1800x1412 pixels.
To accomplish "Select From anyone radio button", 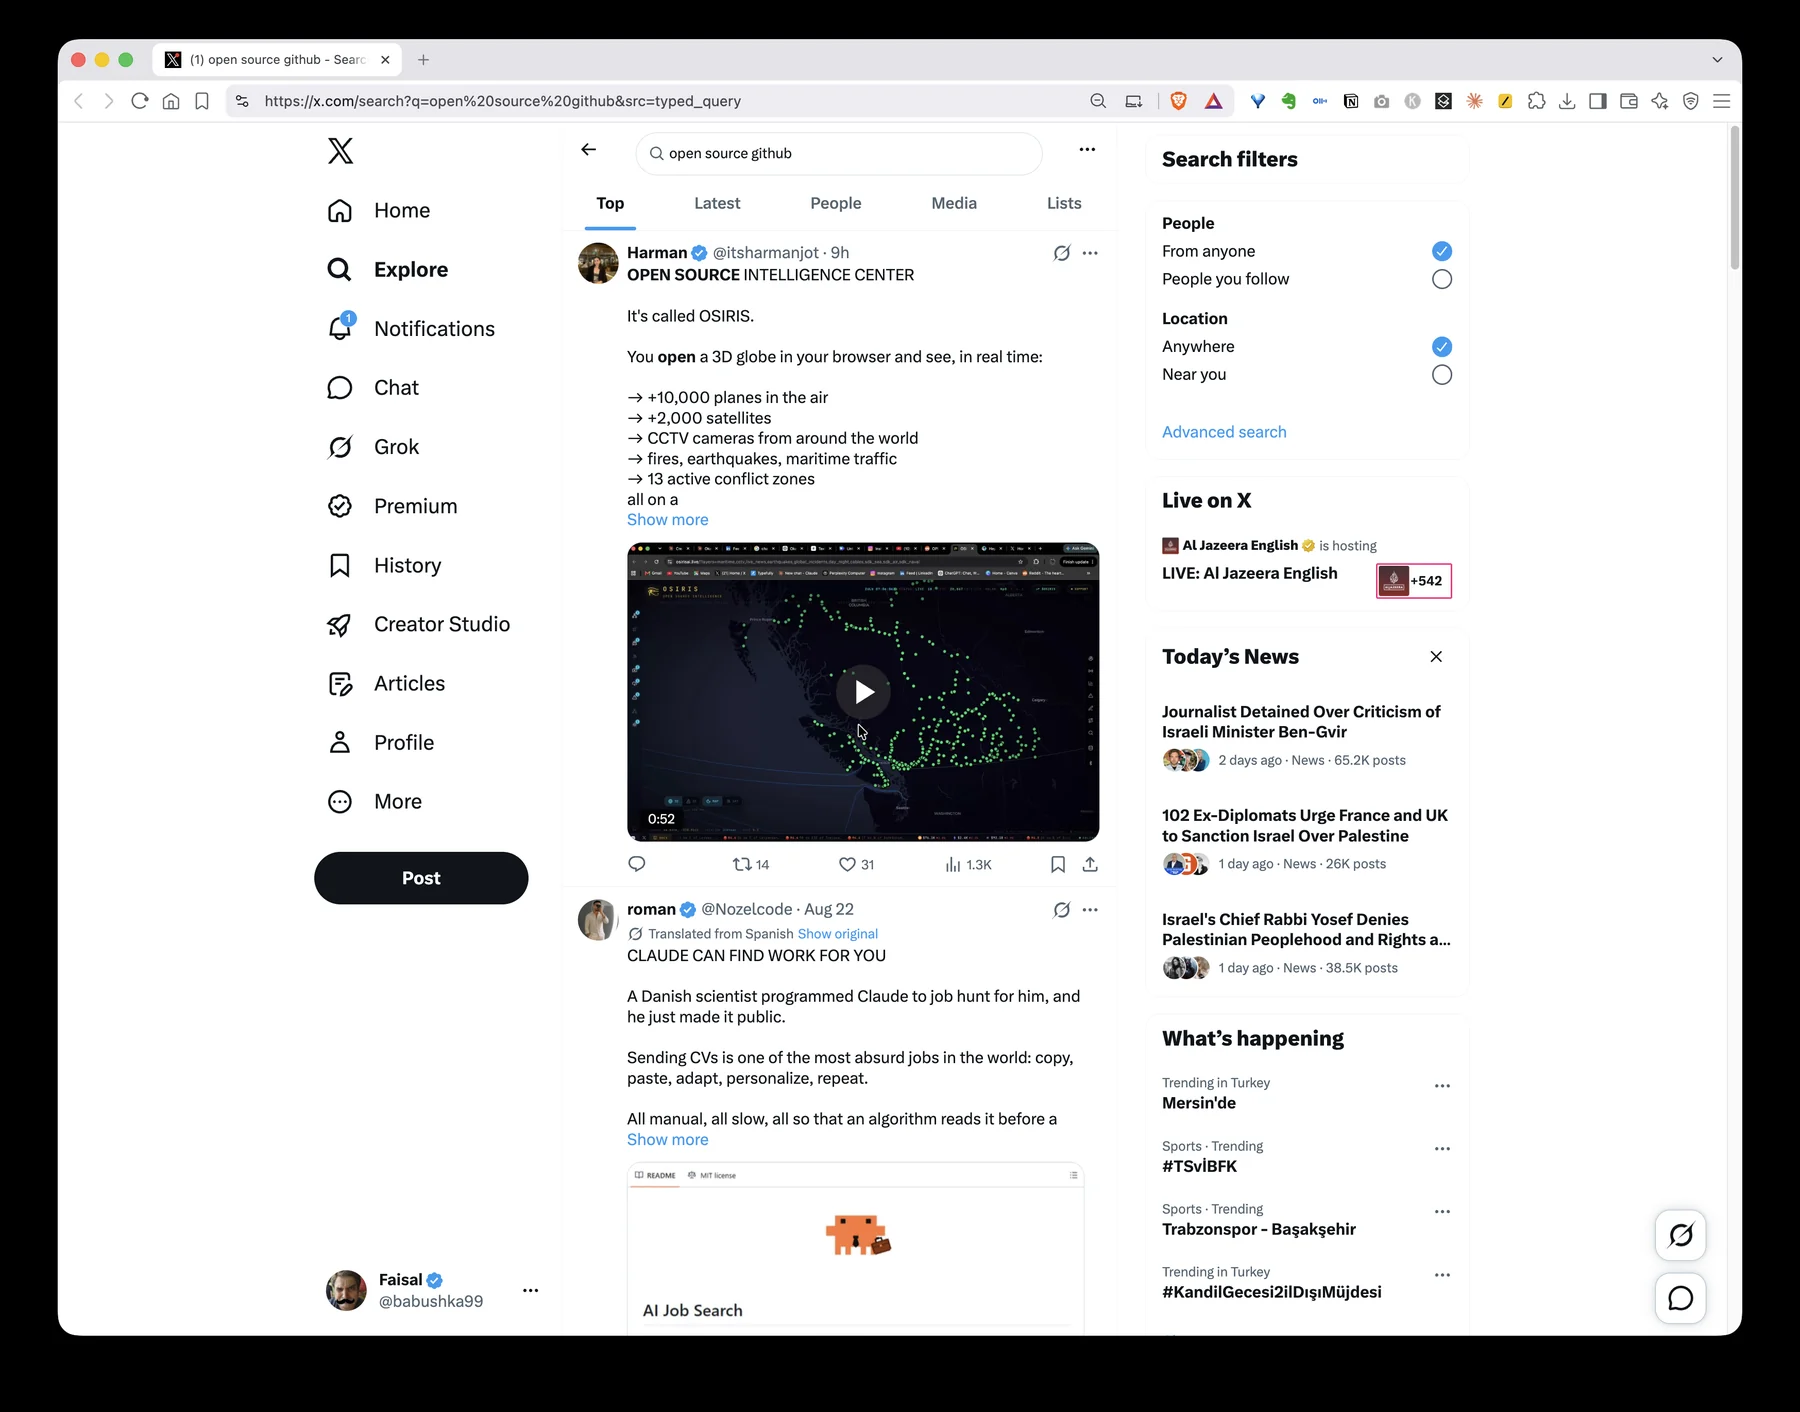I will [1442, 251].
